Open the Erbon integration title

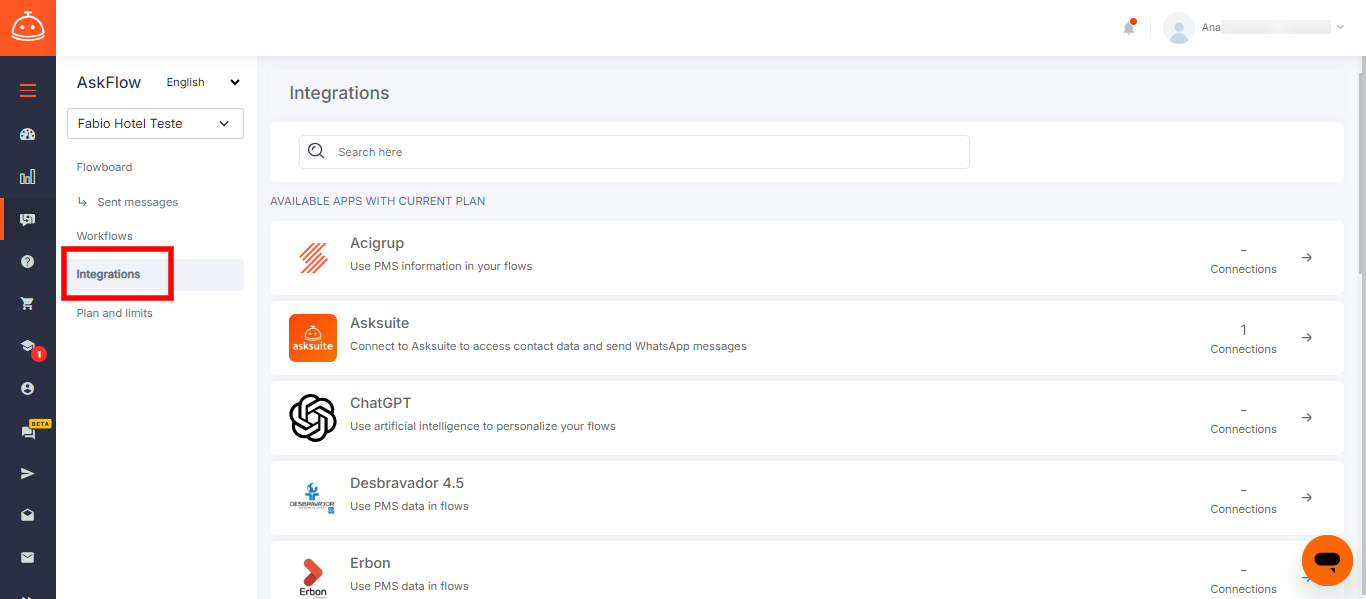(370, 563)
